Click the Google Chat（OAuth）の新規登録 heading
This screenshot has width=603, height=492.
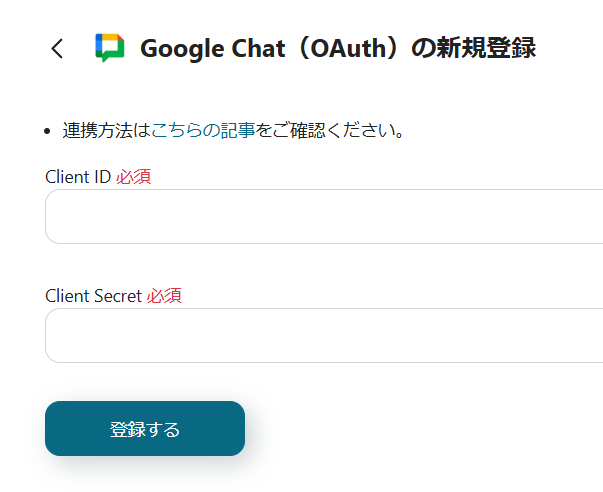(338, 48)
